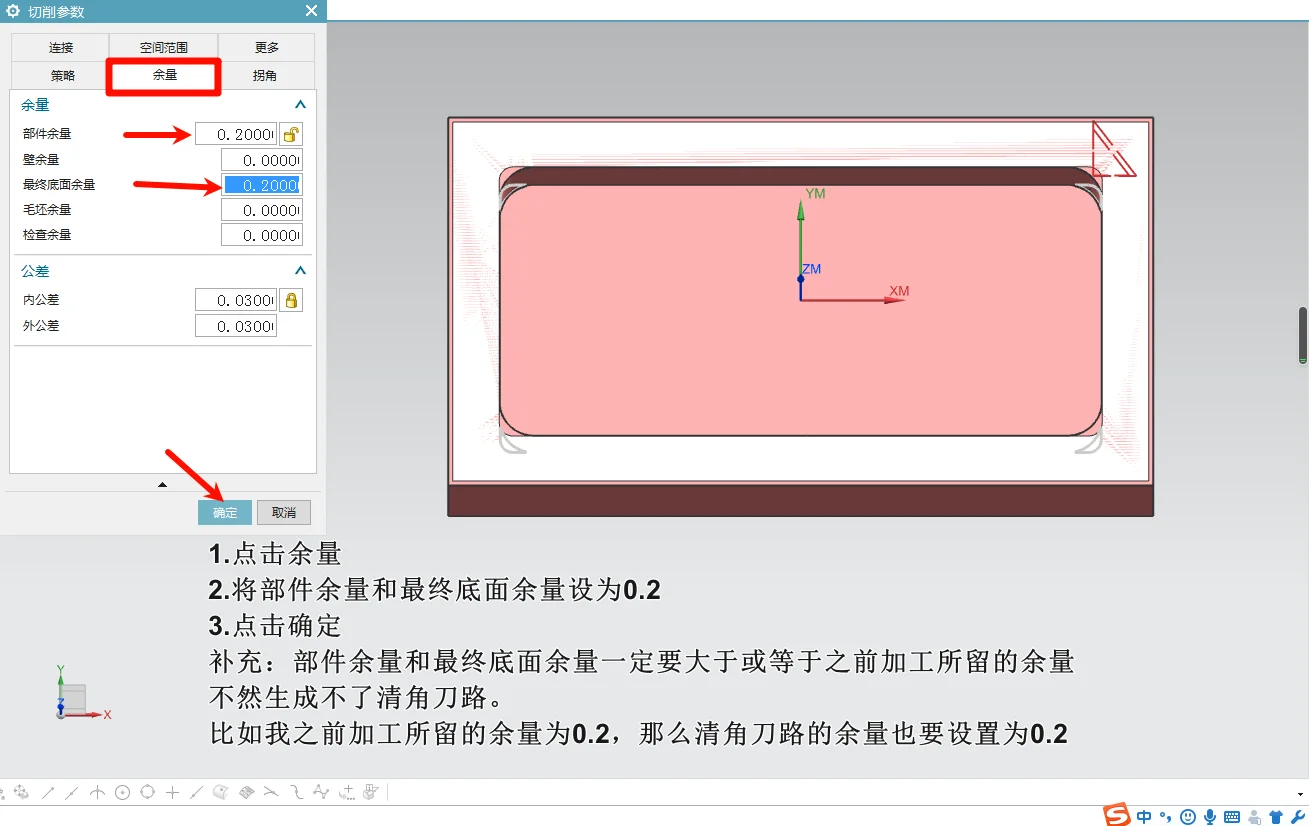Click the 确定 confirm button
Image resolution: width=1309 pixels, height=826 pixels.
tap(224, 512)
